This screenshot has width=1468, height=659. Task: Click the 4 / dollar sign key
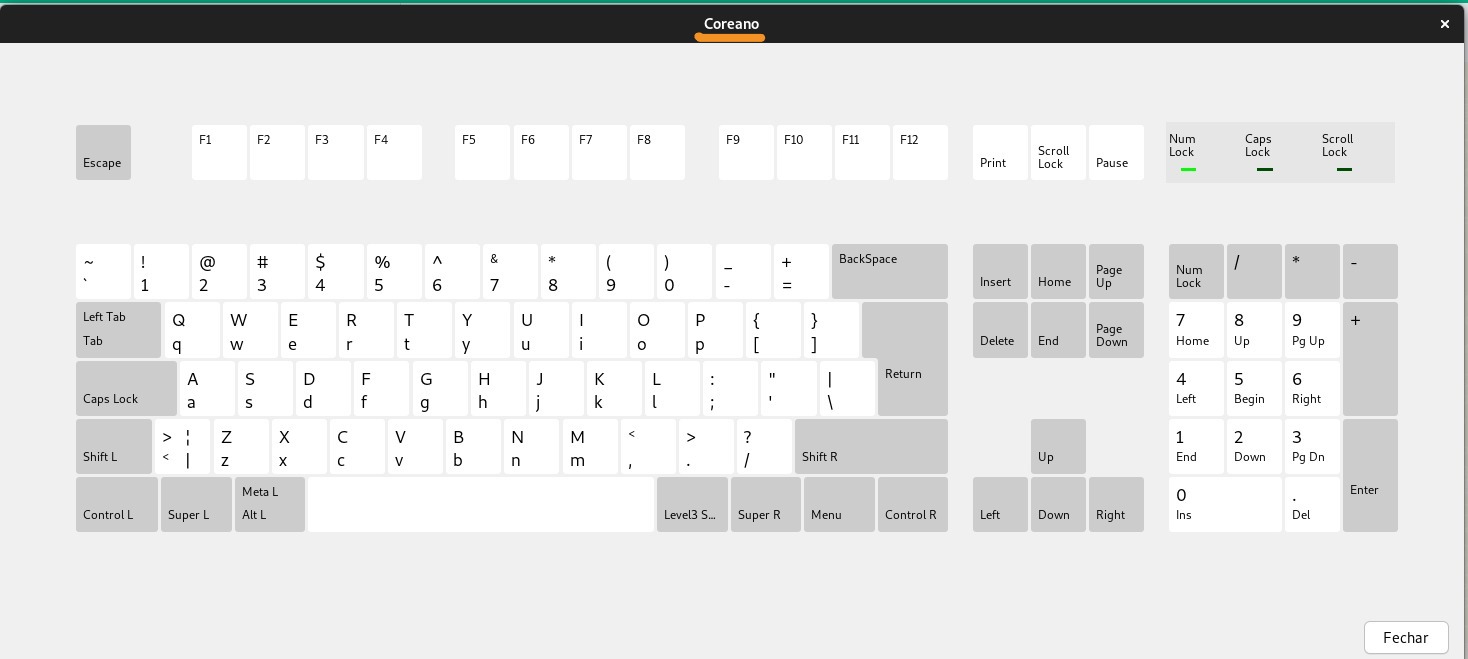coord(335,271)
